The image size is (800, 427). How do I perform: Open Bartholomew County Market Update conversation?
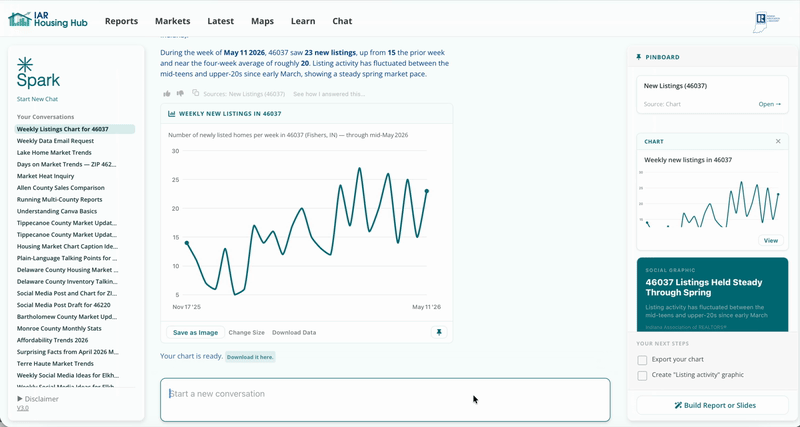[x=67, y=317]
